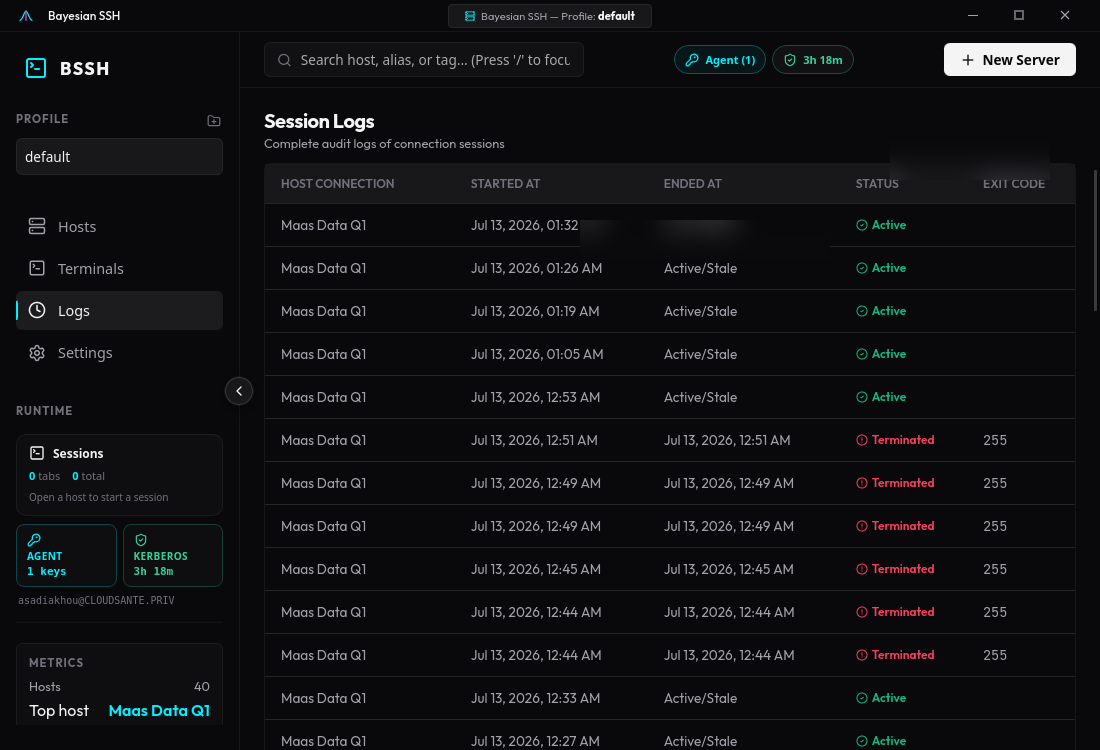
Task: Click the Kerberos 3h 18m top badge
Action: [812, 60]
